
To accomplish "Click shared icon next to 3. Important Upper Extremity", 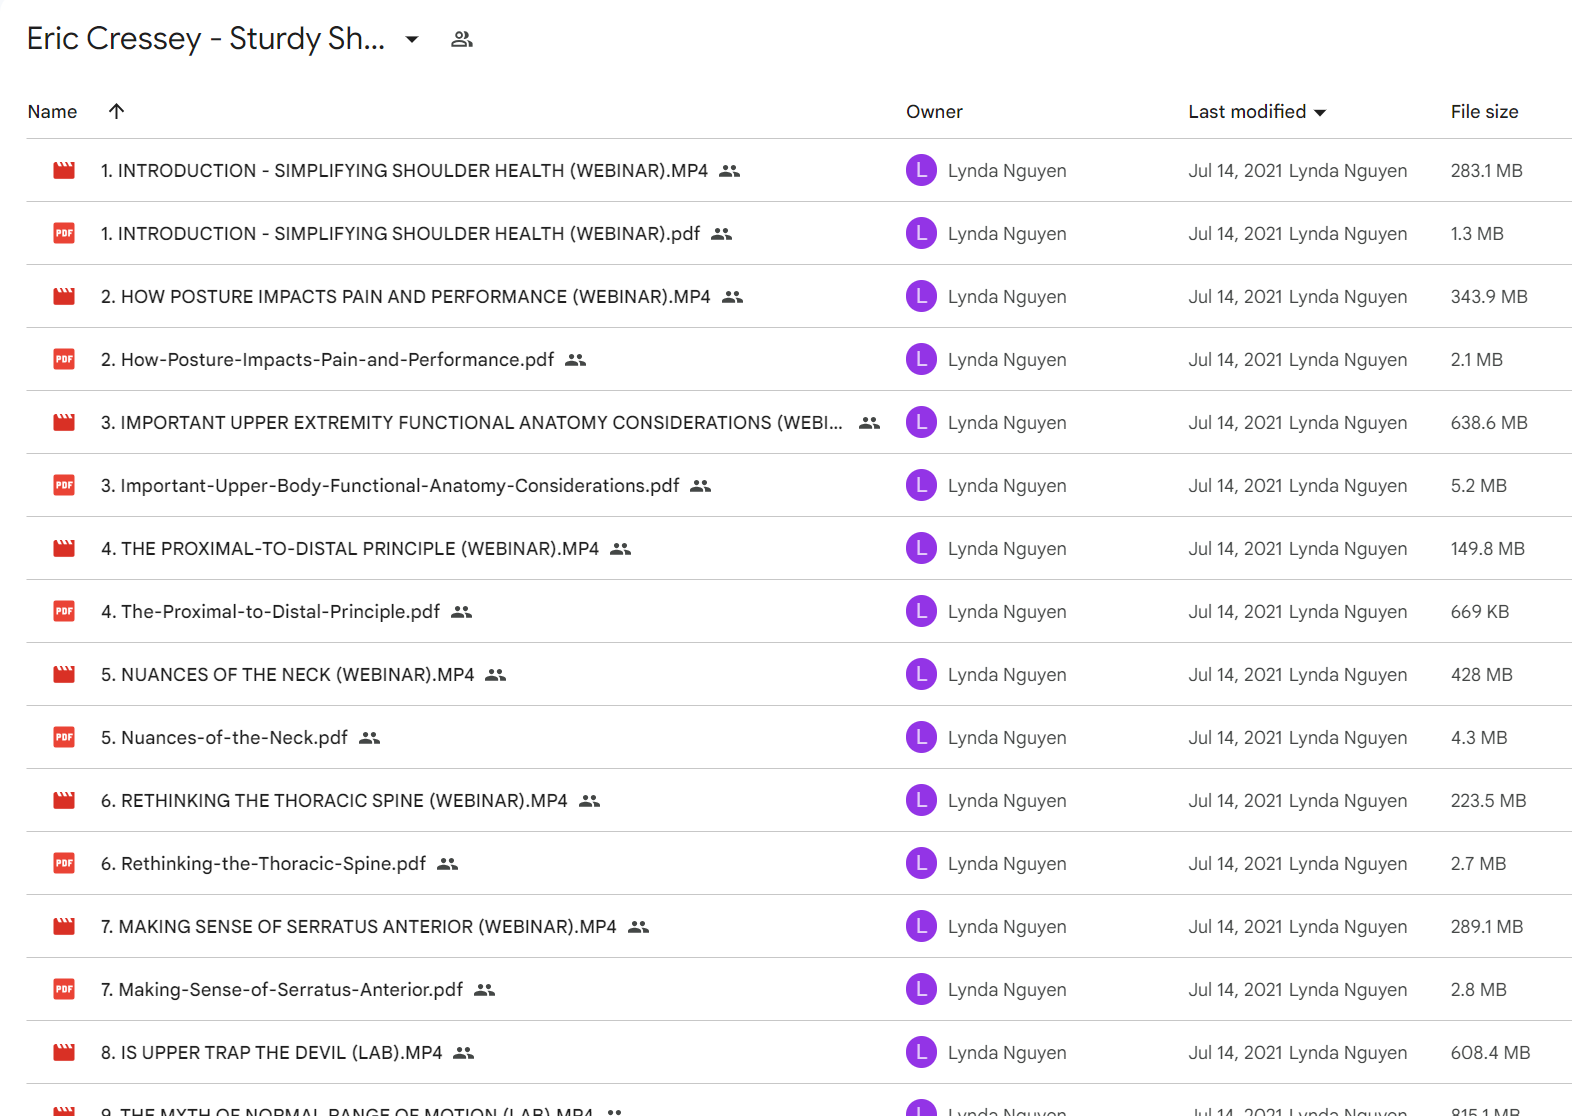I will (x=870, y=423).
